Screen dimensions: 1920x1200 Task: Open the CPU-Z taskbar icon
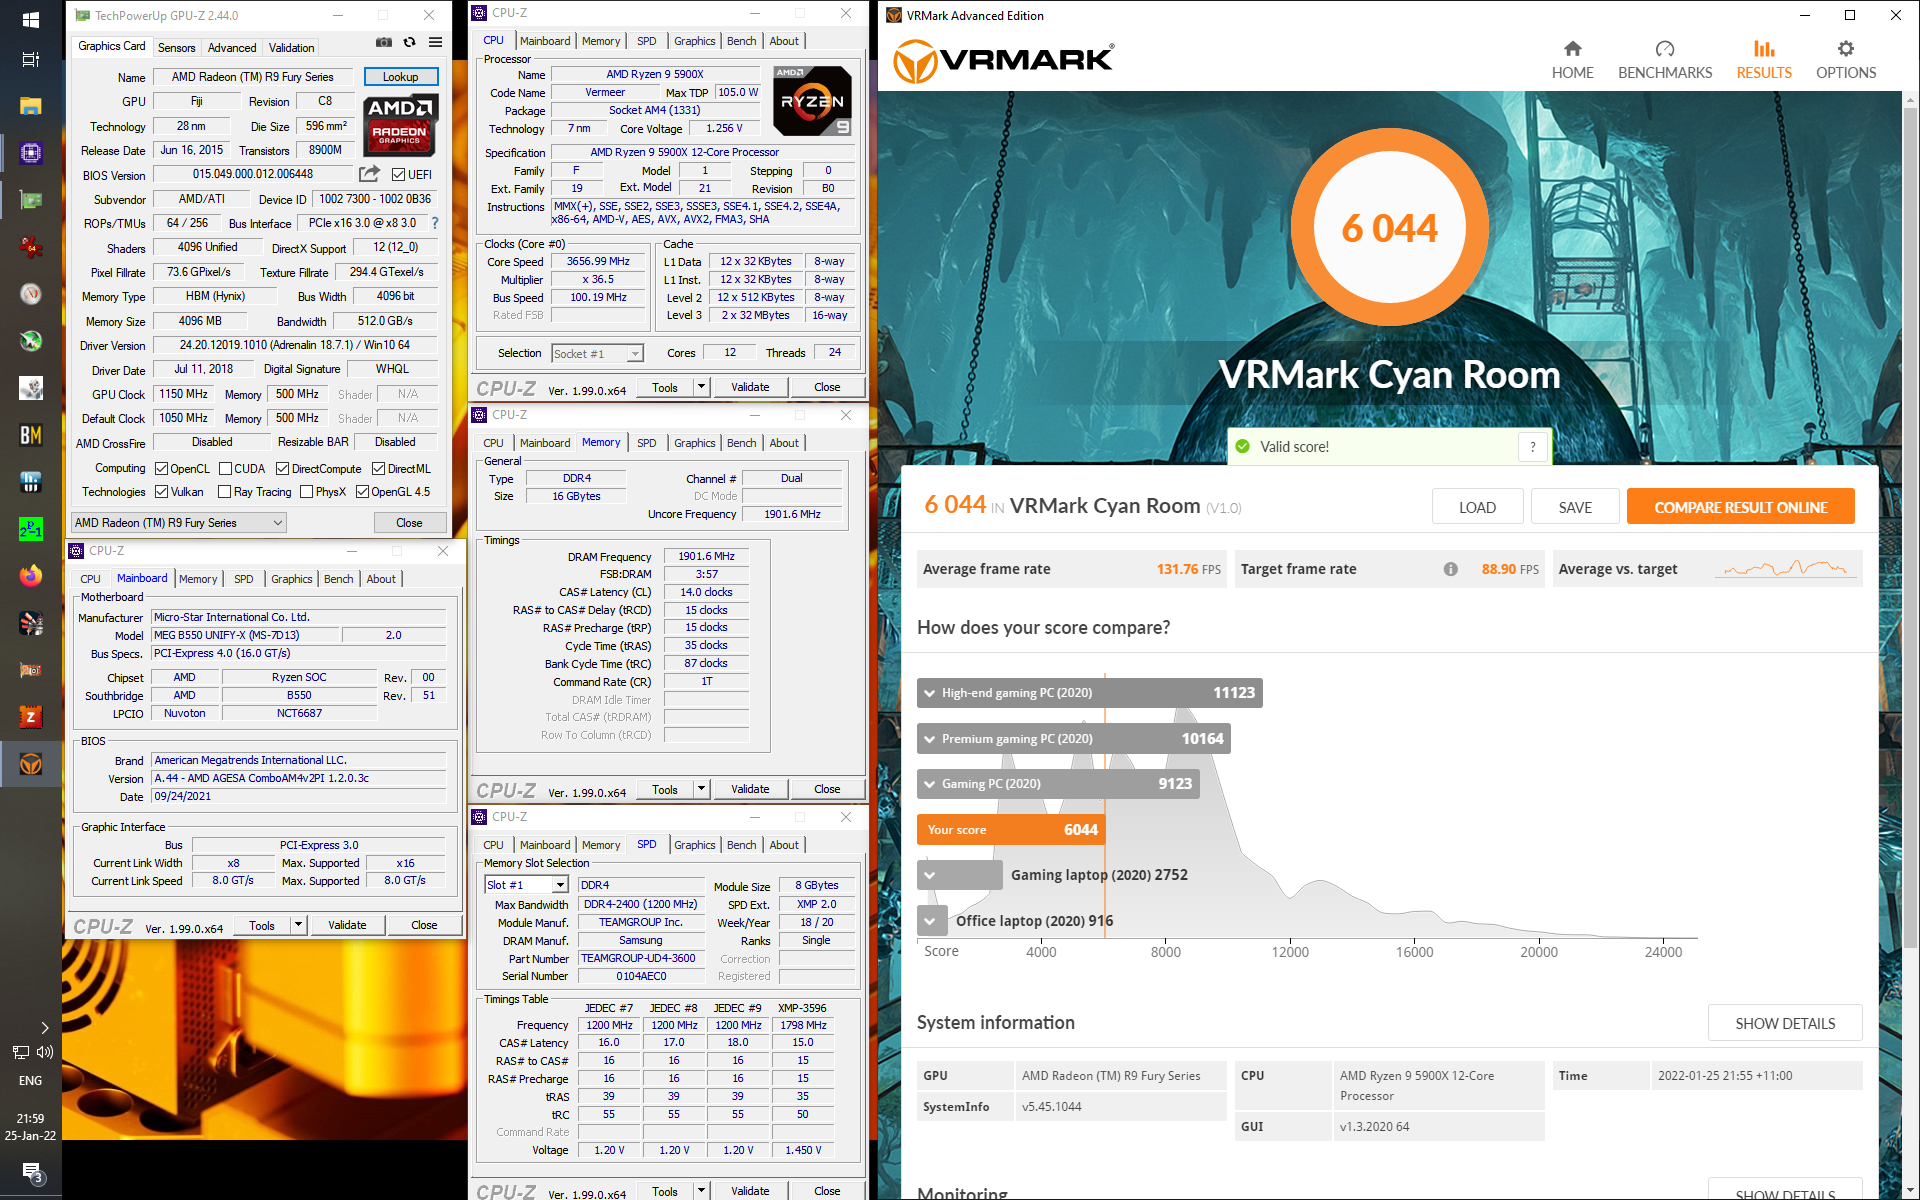pyautogui.click(x=31, y=153)
